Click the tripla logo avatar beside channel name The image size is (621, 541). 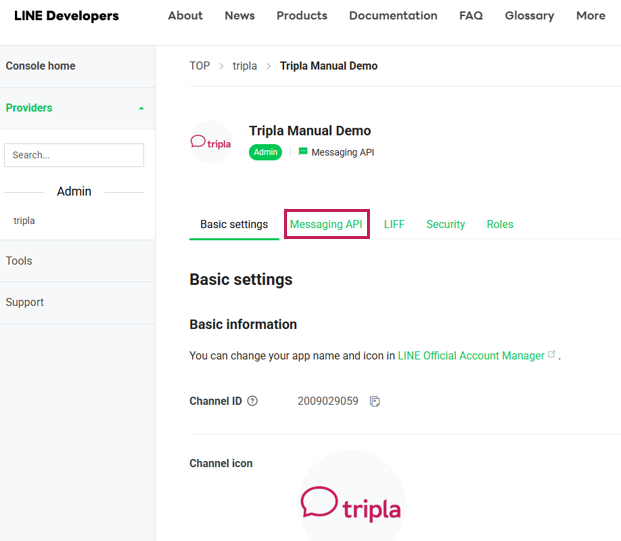211,142
